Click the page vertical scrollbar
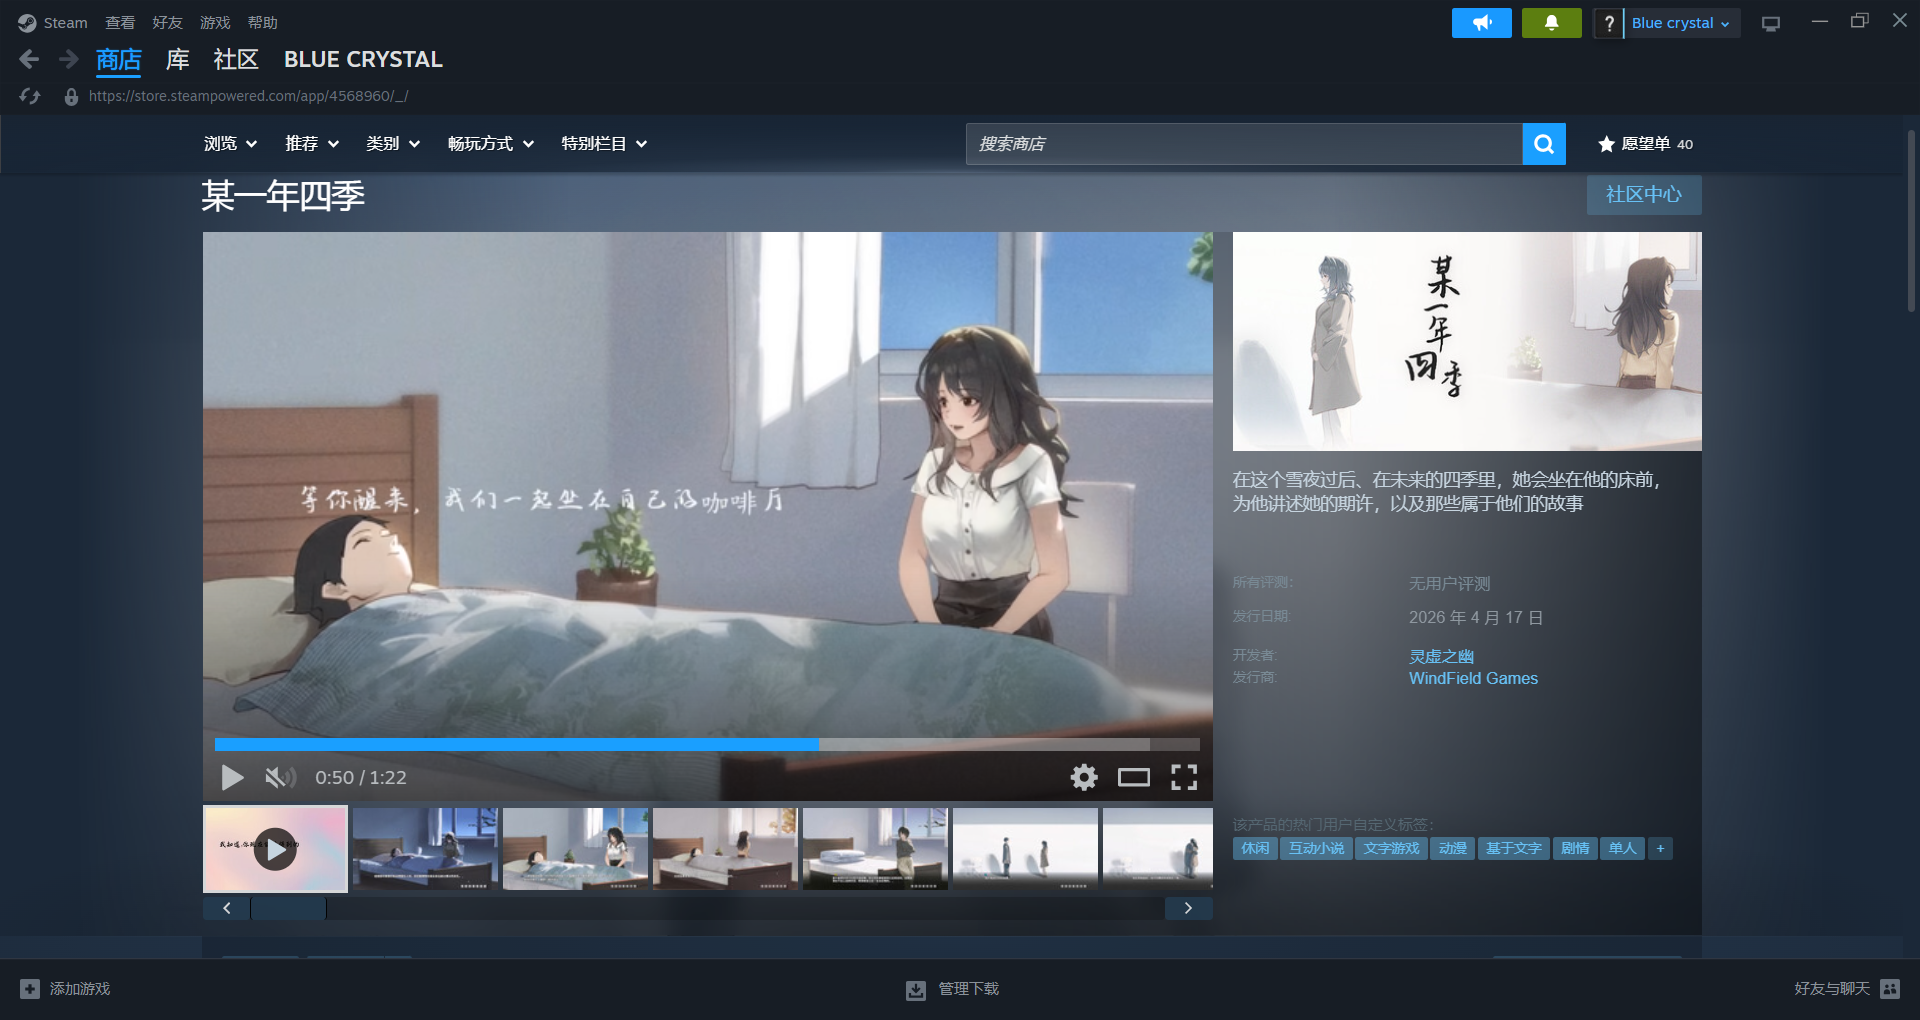This screenshot has width=1920, height=1020. click(x=1911, y=222)
